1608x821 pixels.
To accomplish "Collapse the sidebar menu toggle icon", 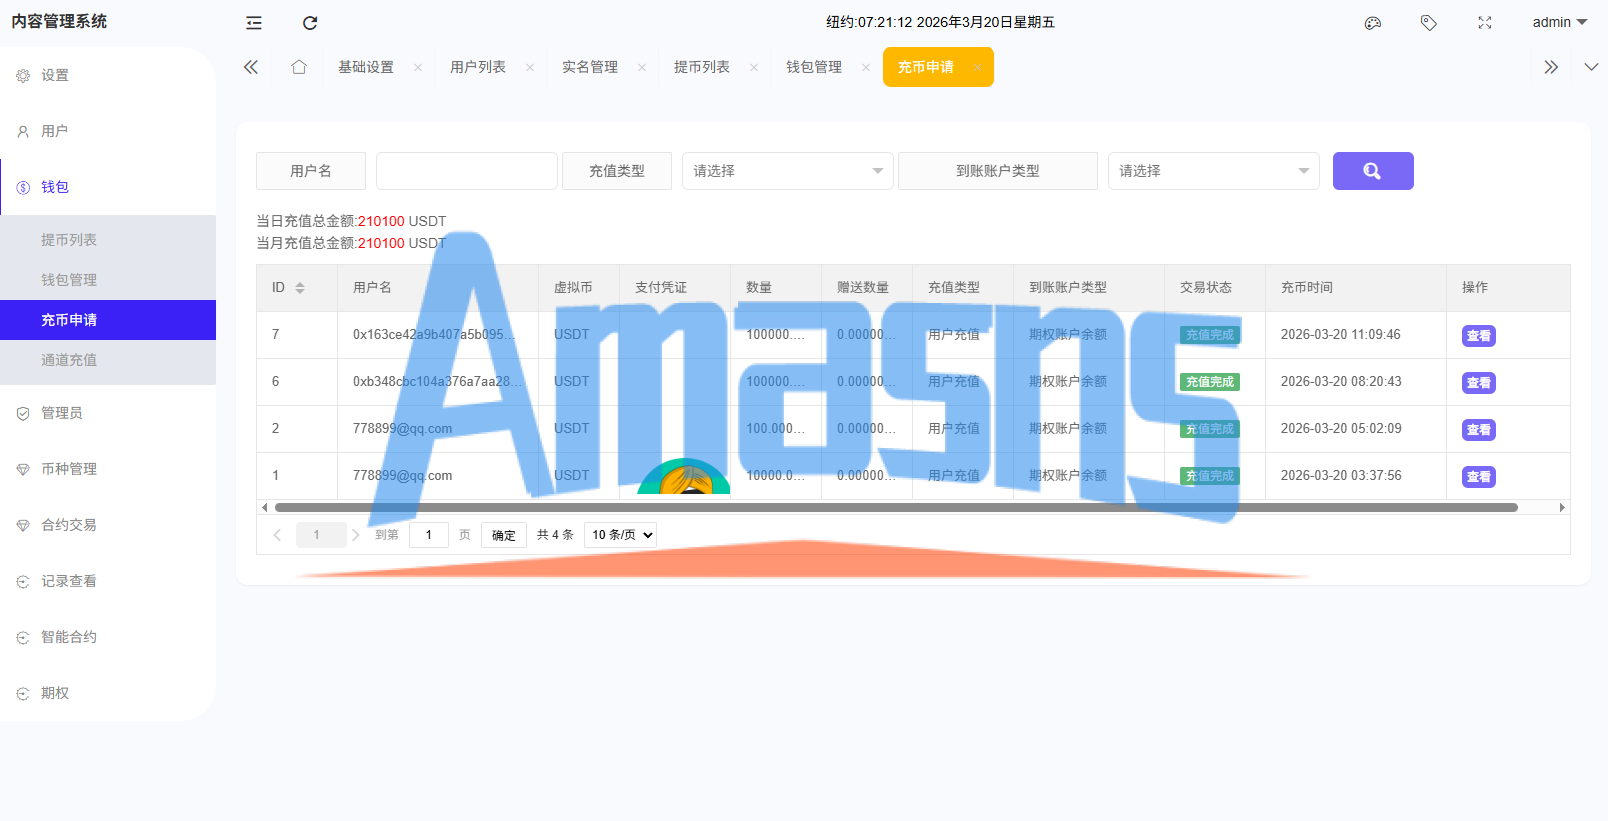I will pyautogui.click(x=254, y=23).
